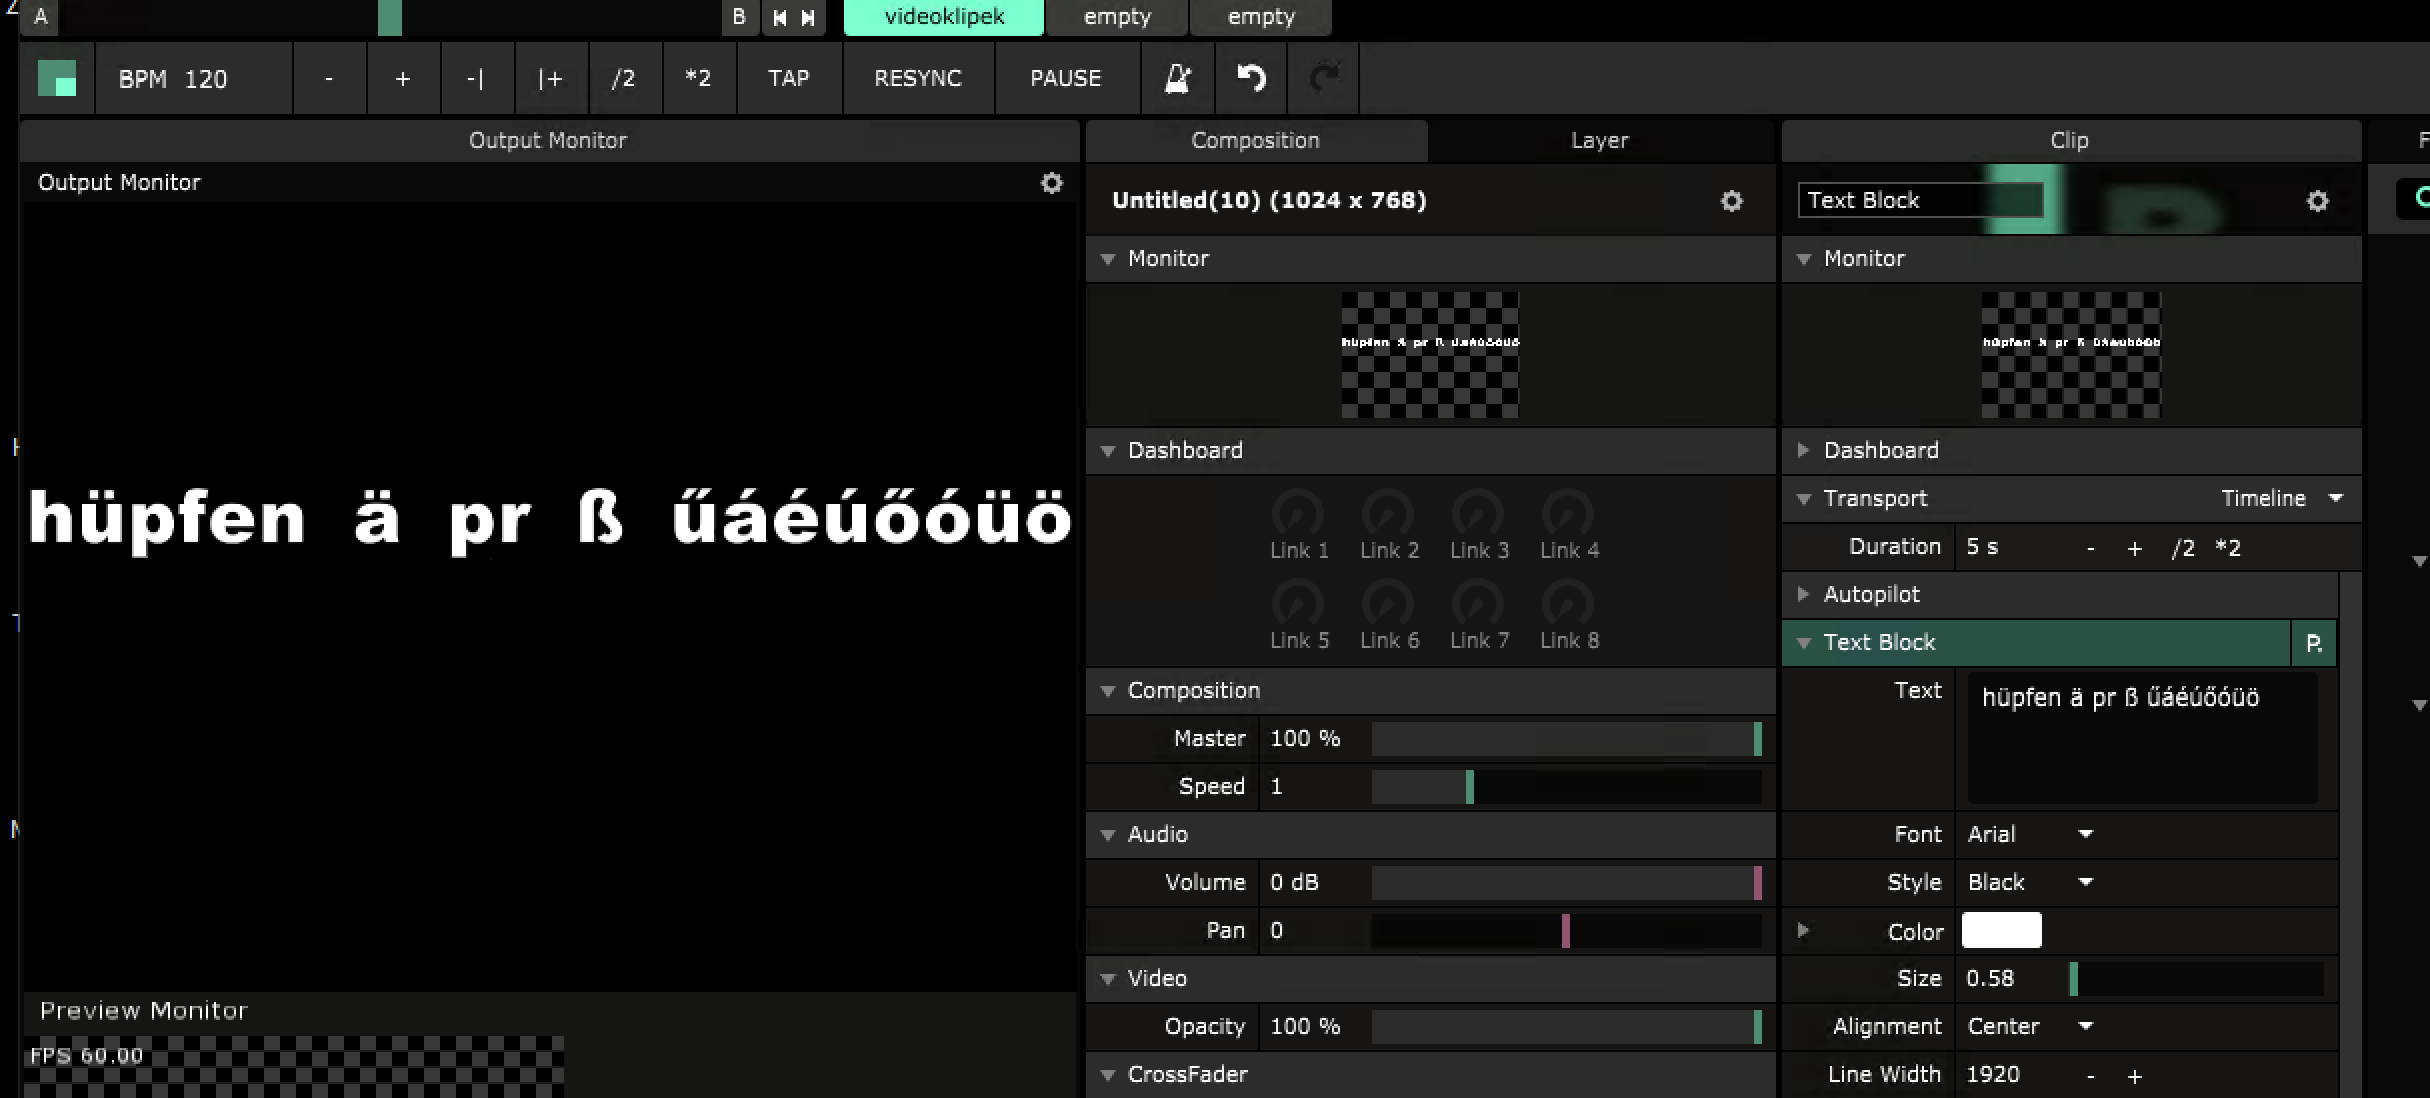Click into the Text input field
This screenshot has width=2430, height=1098.
(2141, 738)
